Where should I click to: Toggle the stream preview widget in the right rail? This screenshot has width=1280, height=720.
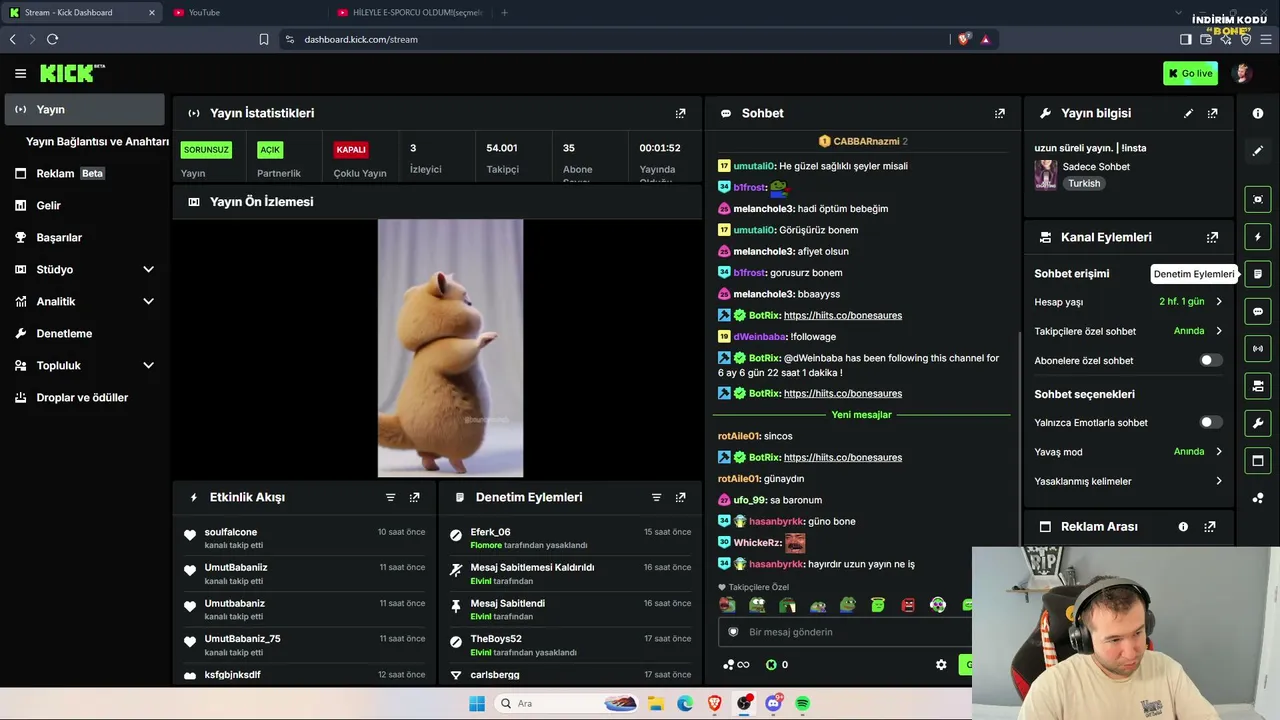tap(1258, 199)
